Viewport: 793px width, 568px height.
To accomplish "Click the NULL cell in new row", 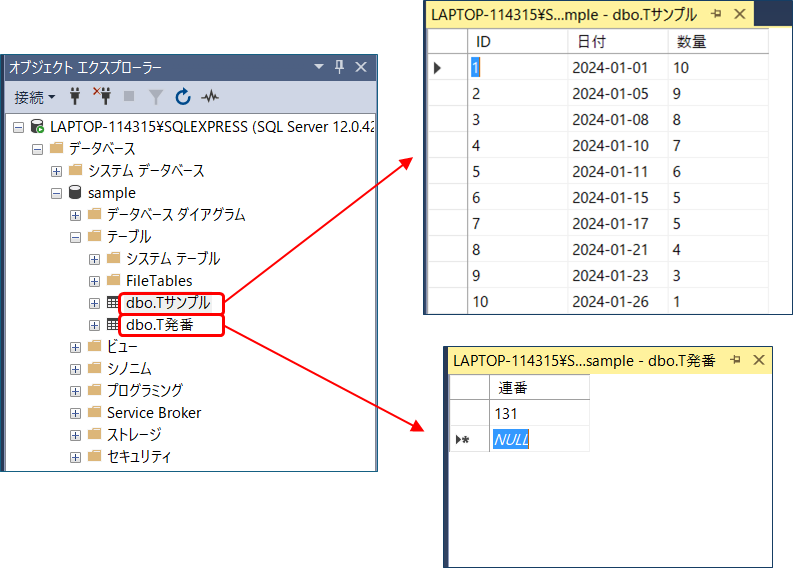I will tap(540, 440).
